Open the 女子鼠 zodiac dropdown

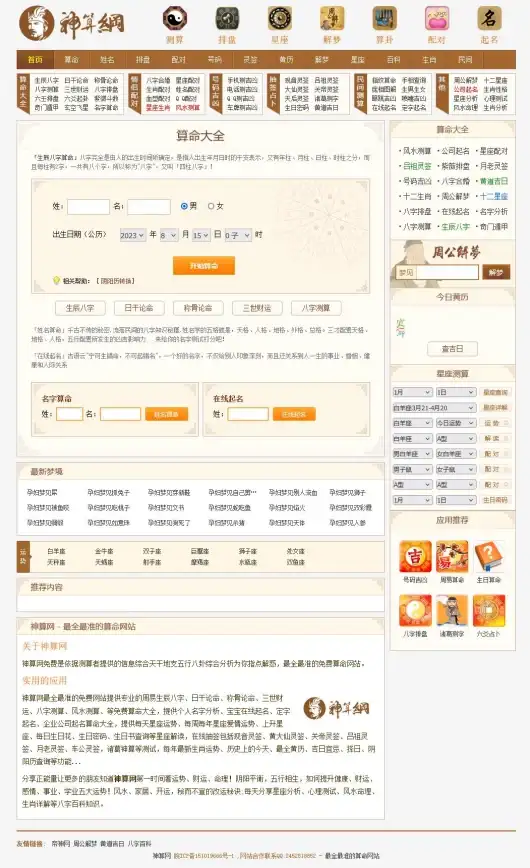coord(455,469)
